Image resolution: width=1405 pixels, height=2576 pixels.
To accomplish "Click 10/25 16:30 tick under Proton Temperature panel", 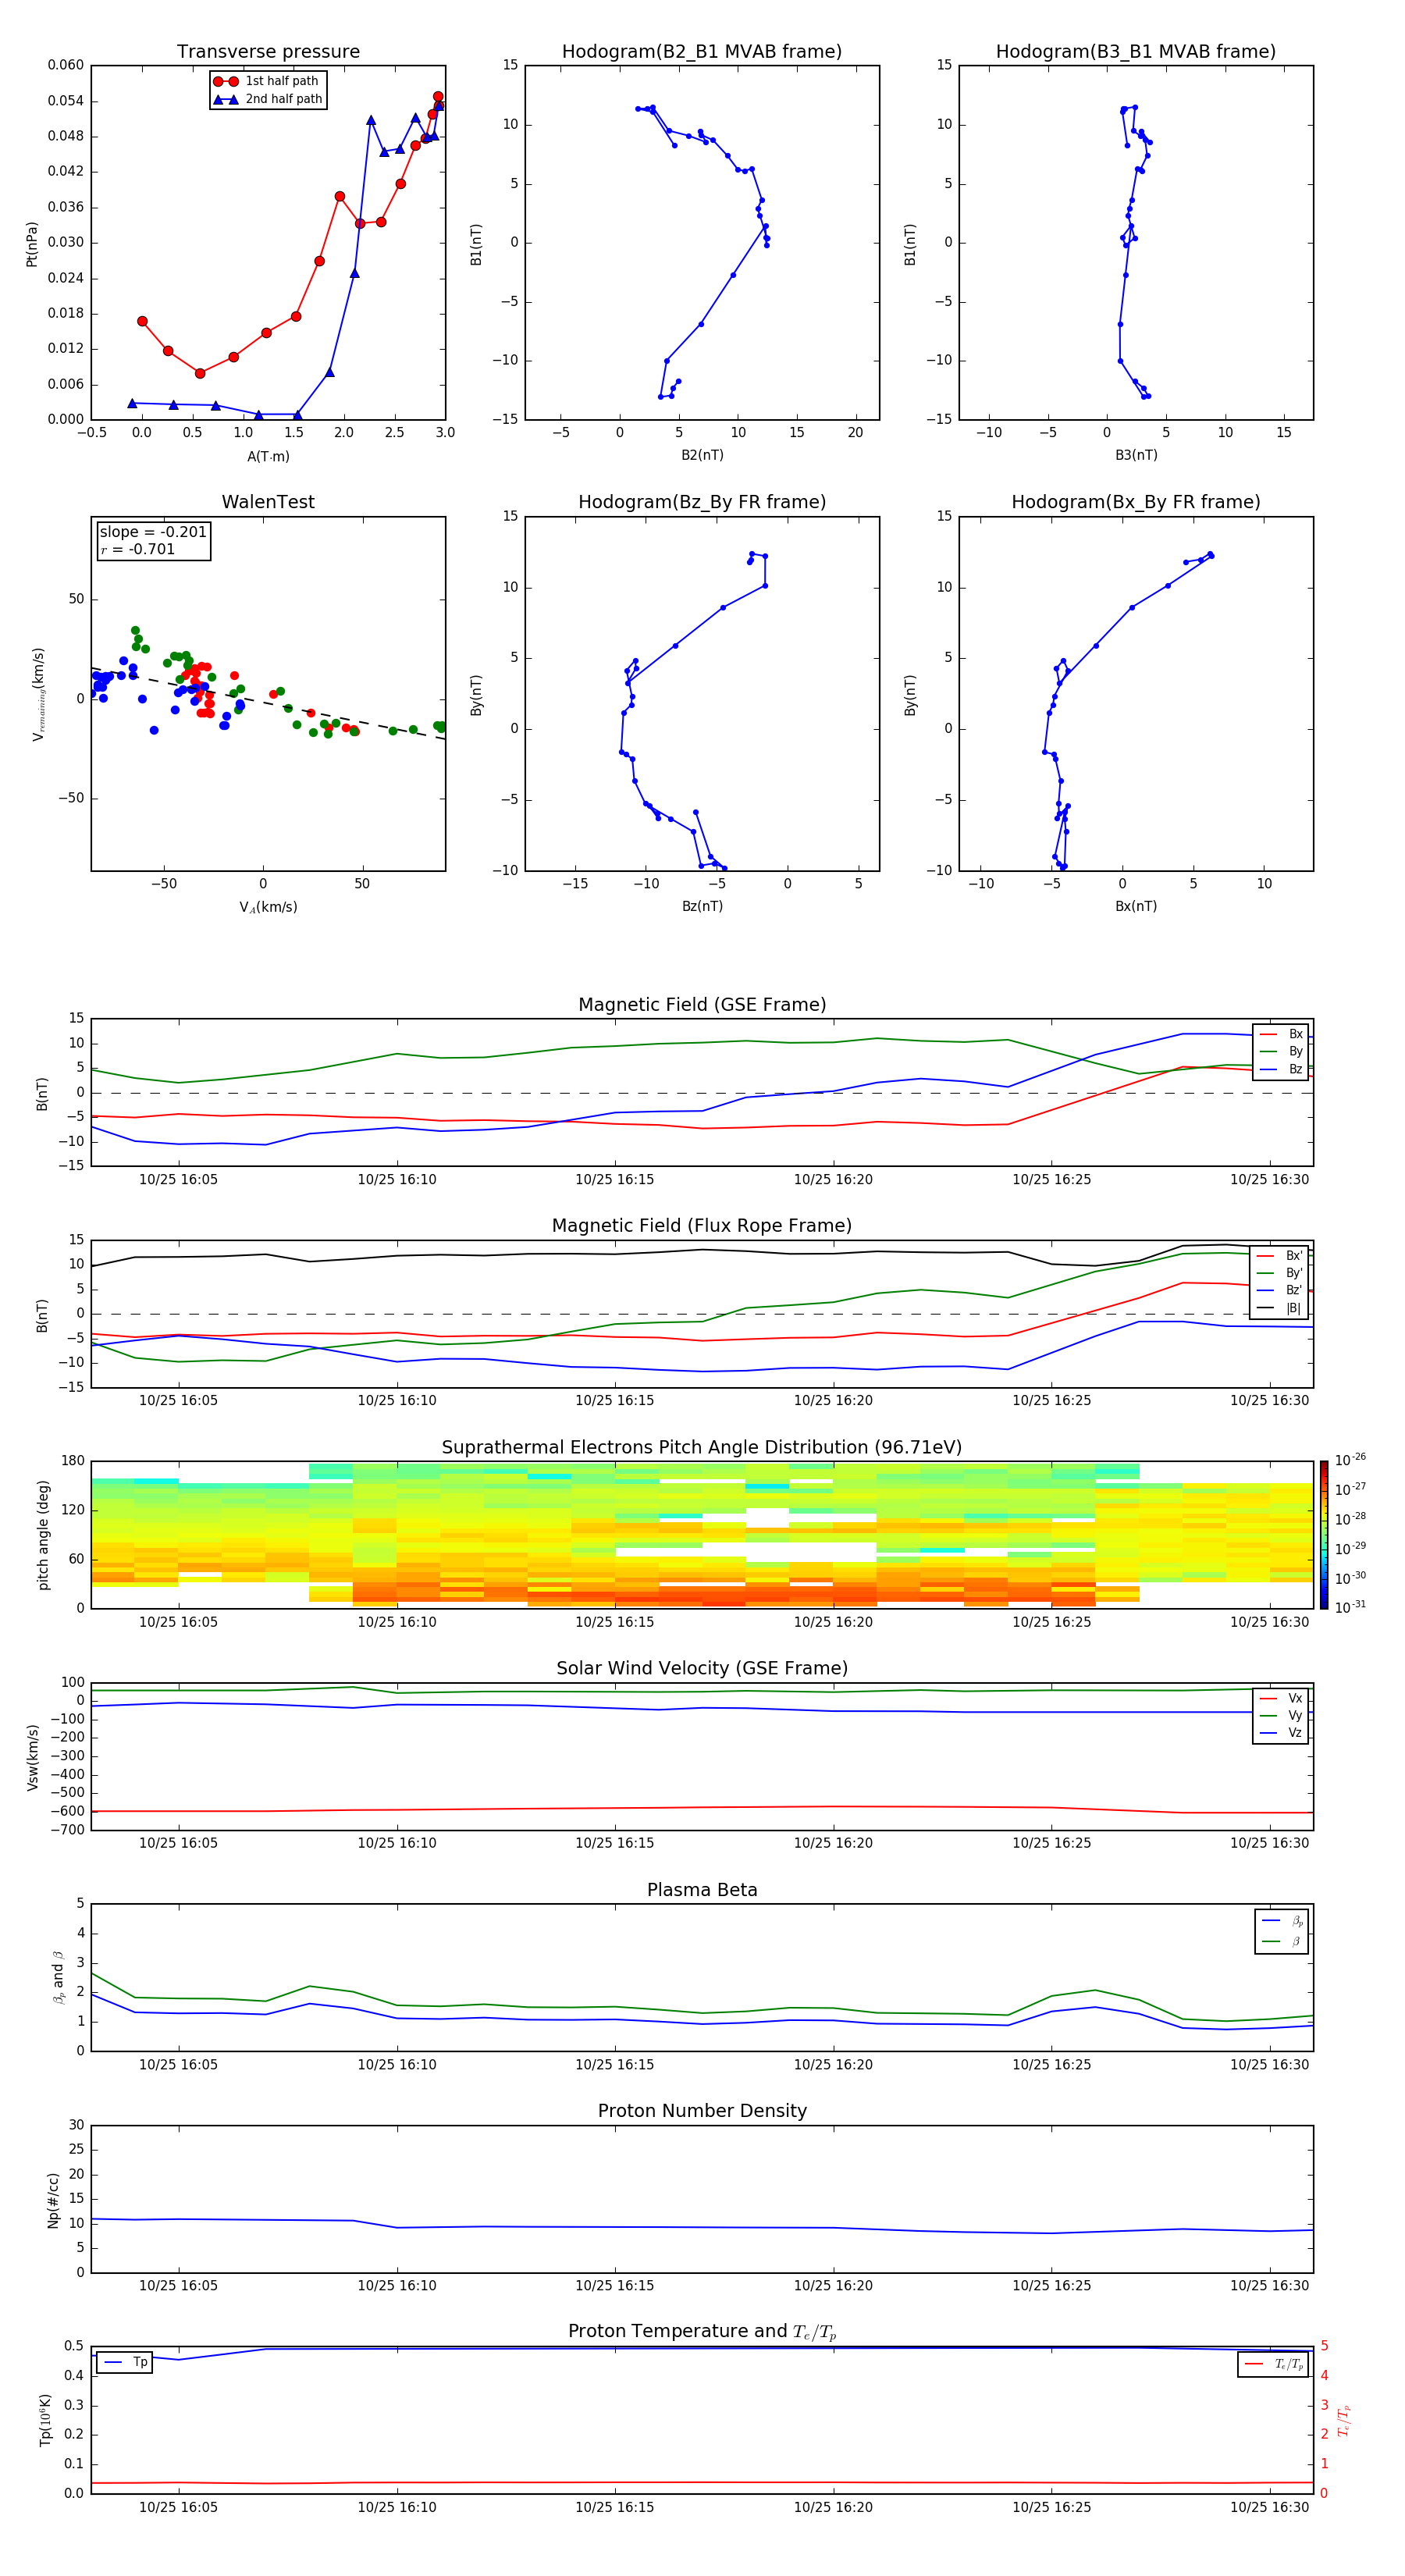I will (1269, 2507).
